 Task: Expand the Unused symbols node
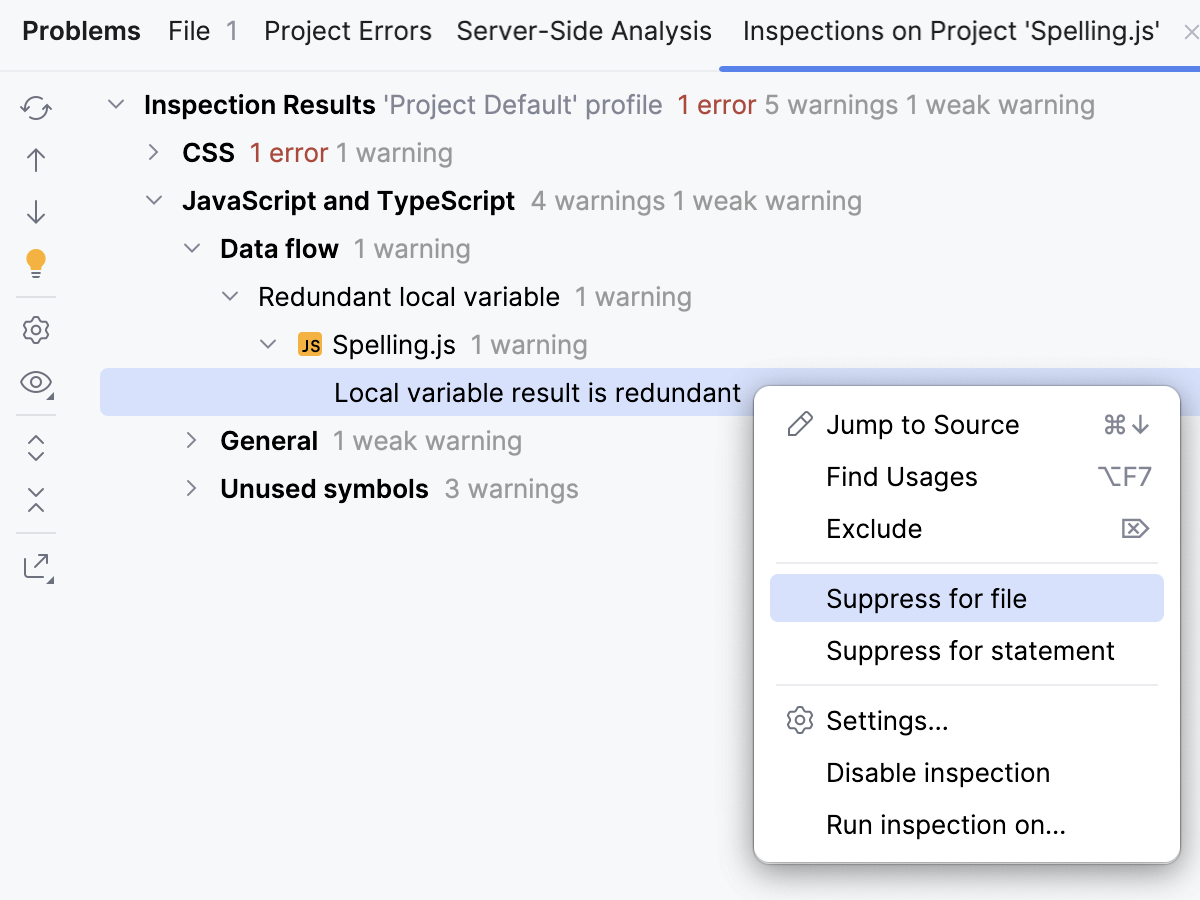191,488
